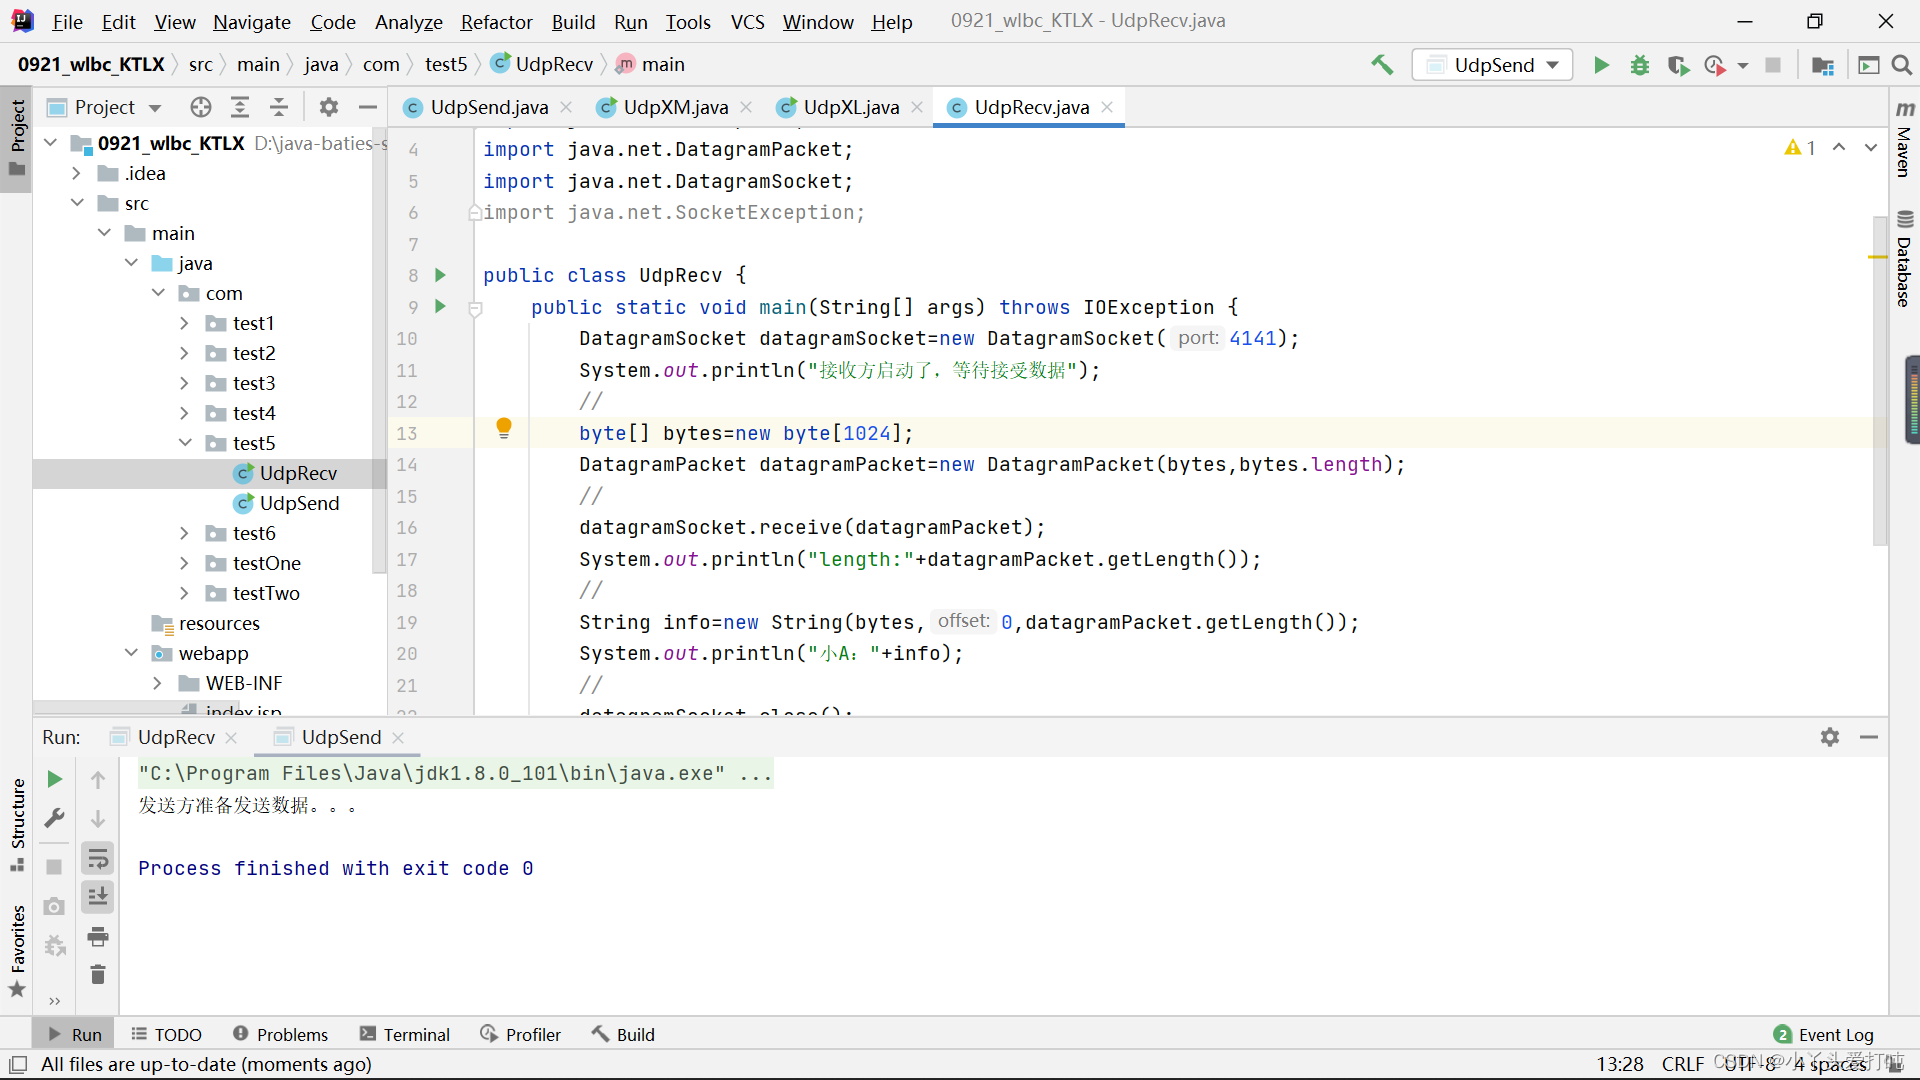
Task: Hide the Project panel with minus icon
Action: click(368, 107)
